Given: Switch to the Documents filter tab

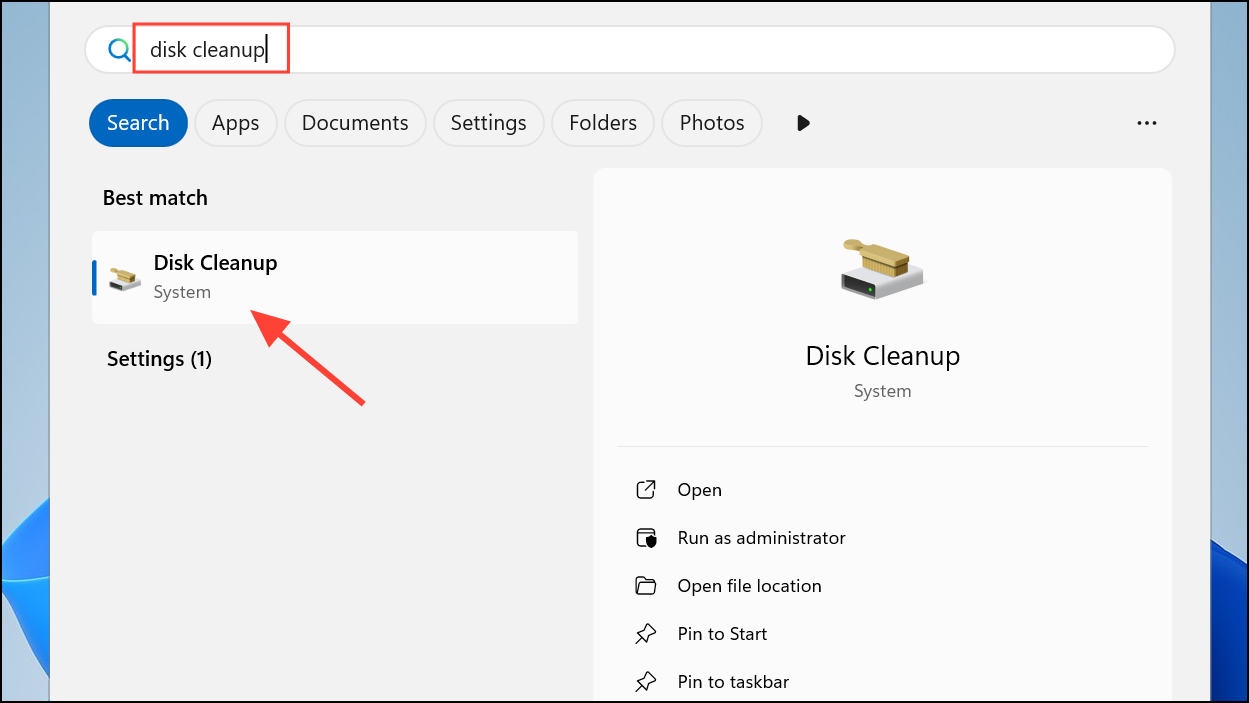Looking at the screenshot, I should coord(355,123).
